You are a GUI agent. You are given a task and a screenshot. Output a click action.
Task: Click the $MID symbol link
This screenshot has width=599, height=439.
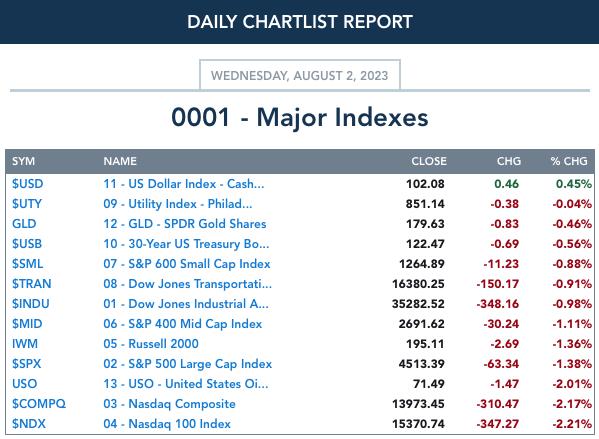[x=27, y=324]
